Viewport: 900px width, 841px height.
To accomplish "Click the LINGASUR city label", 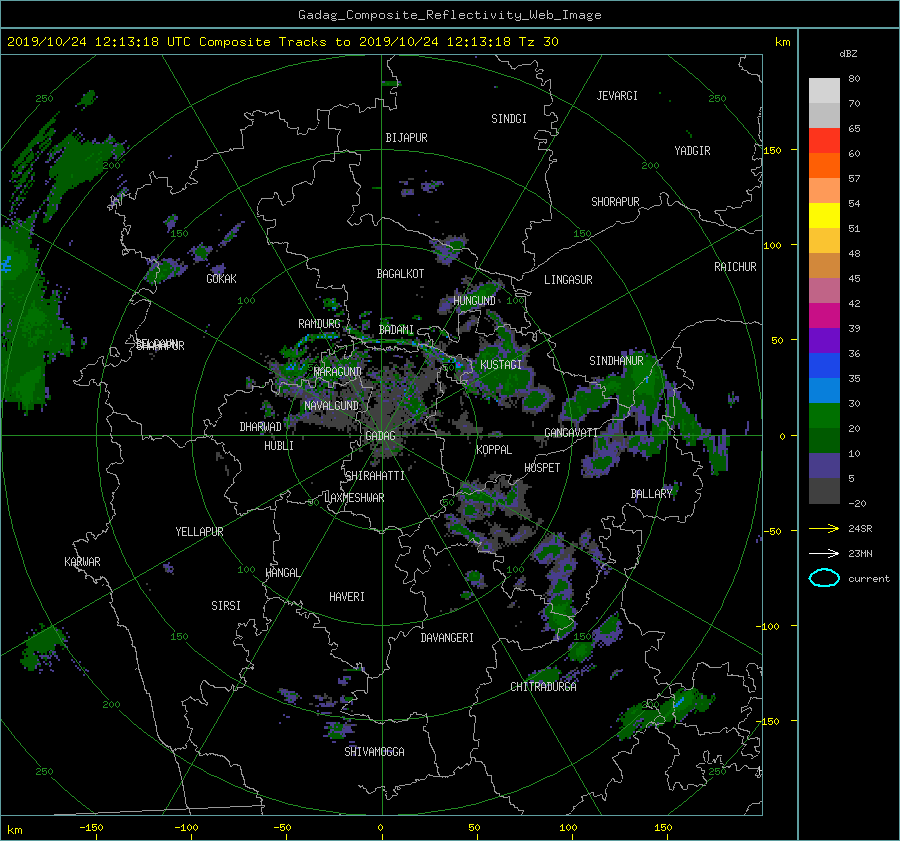I will [x=568, y=280].
